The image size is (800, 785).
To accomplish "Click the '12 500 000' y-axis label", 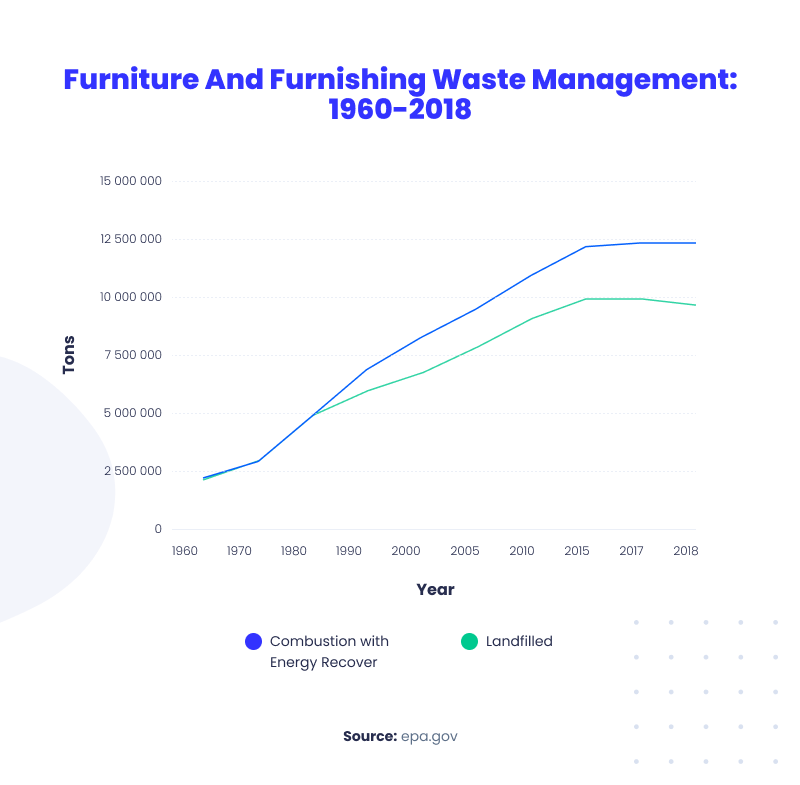I will [x=131, y=239].
